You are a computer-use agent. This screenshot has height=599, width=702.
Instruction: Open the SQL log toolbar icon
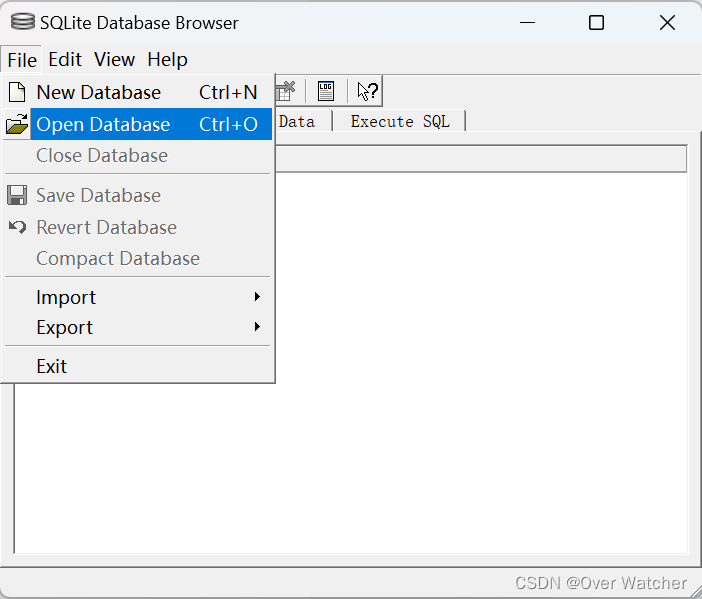click(x=326, y=91)
